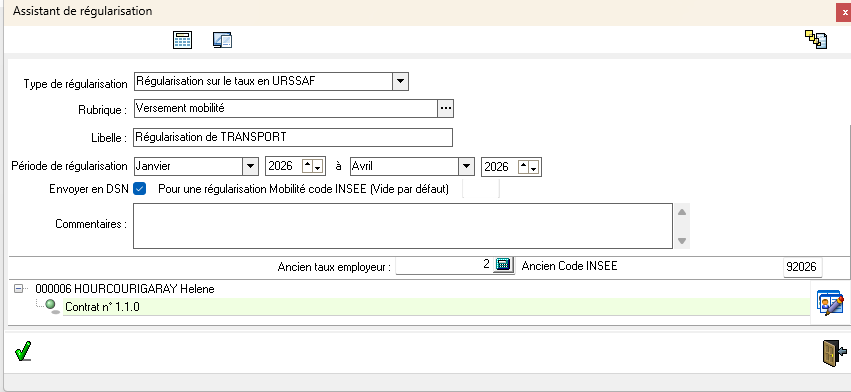
Task: Click the Type de régularisation label
Action: point(75,84)
